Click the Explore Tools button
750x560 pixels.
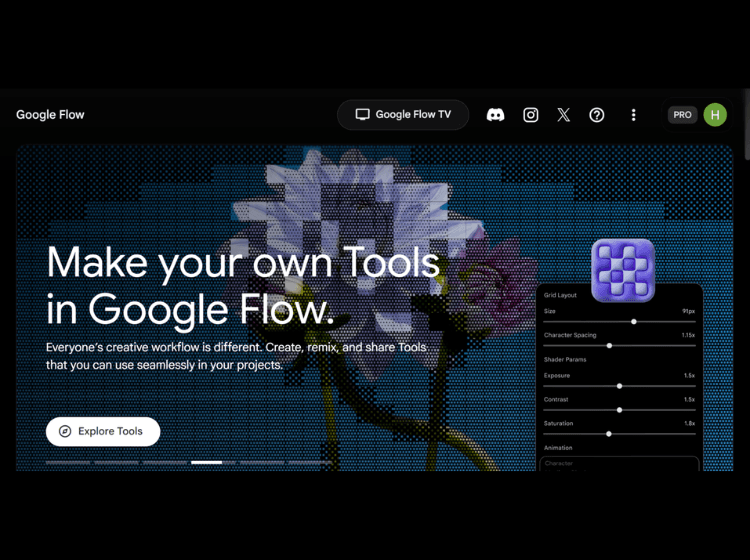[x=103, y=431]
